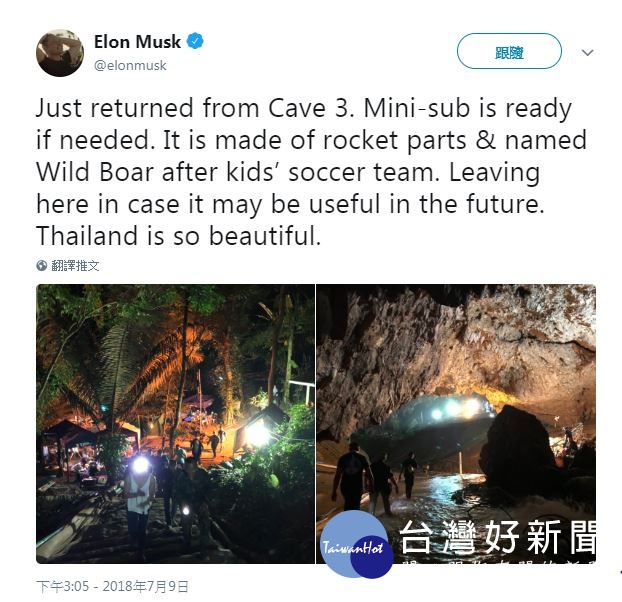Click the TaiwanHot circular logo
The height and width of the screenshot is (602, 622).
pos(356,544)
